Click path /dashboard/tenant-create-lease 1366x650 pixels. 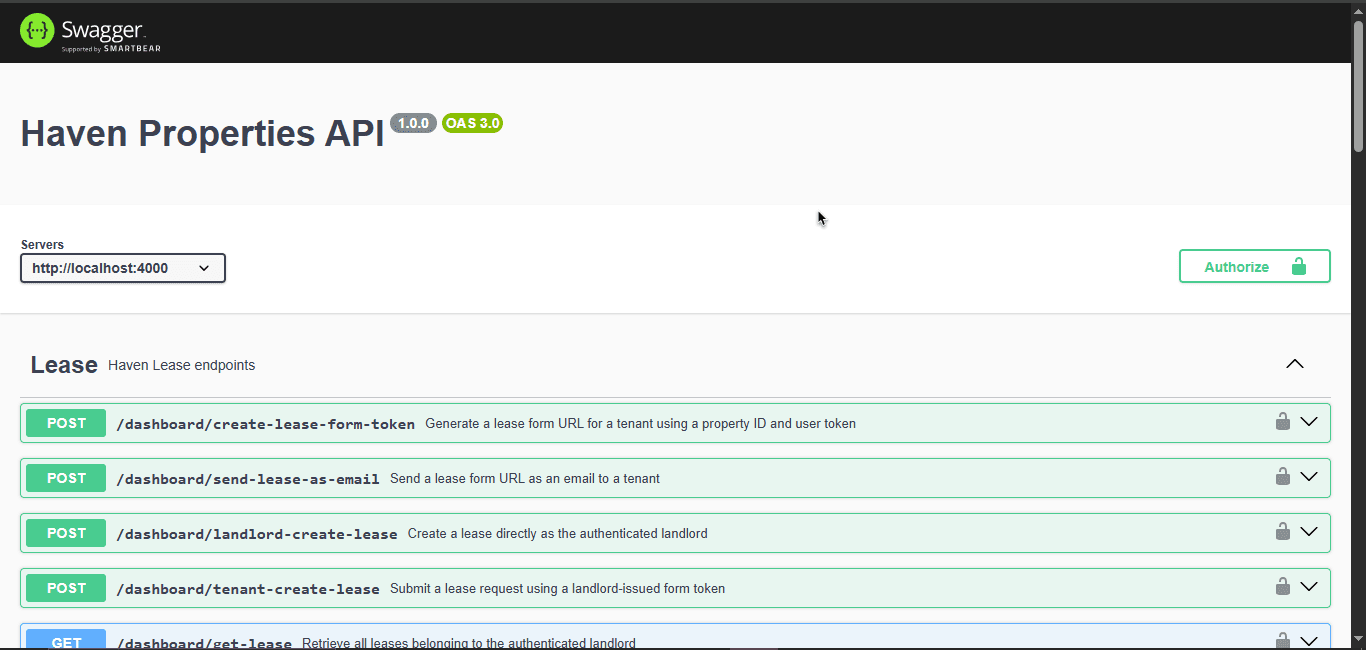[248, 589]
